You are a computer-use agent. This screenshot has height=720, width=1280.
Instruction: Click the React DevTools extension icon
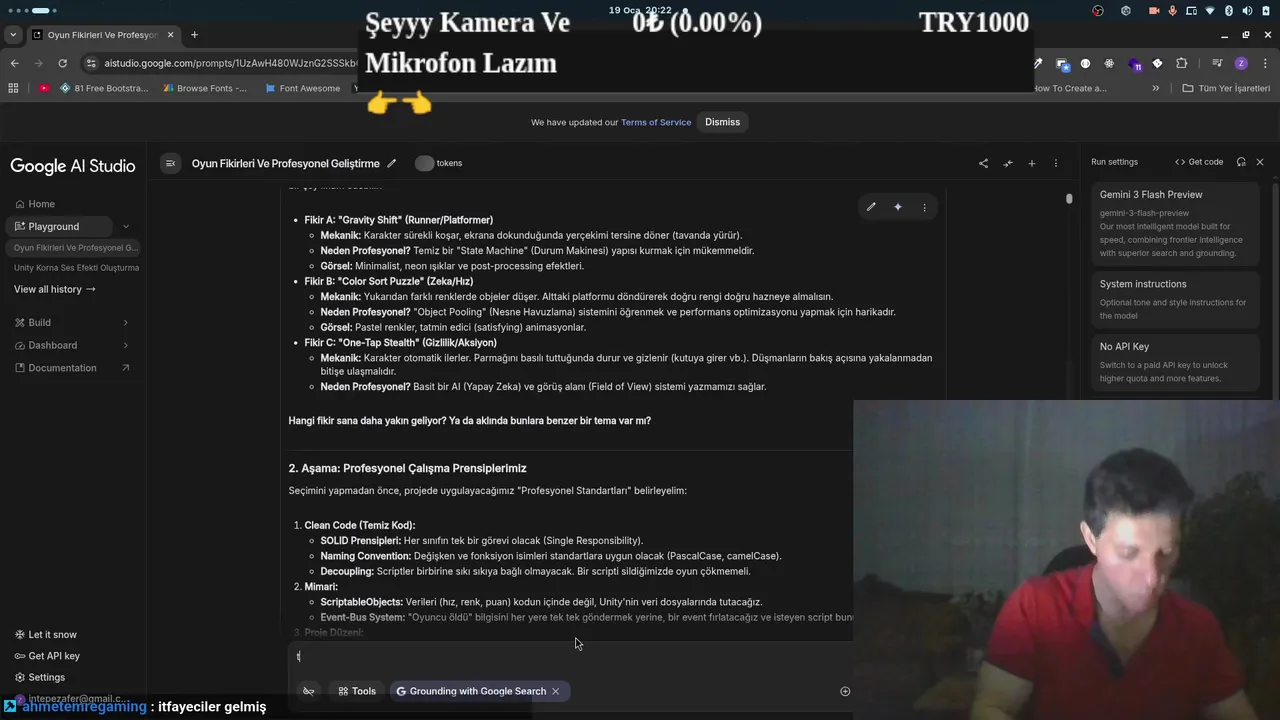pos(1109,63)
